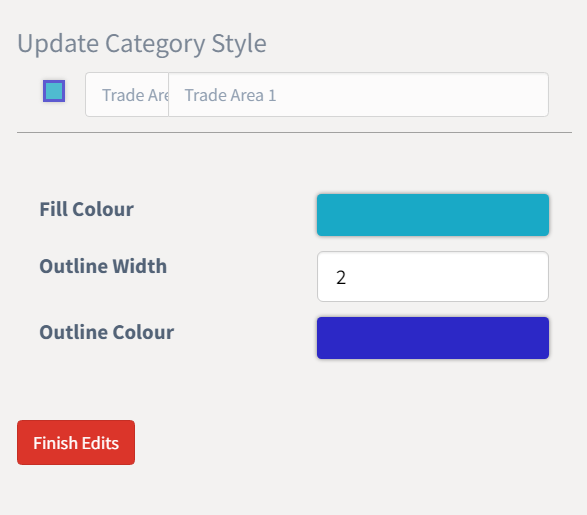Click the truncated Trade Are field
Viewport: 587px width, 515px height.
pos(127,95)
